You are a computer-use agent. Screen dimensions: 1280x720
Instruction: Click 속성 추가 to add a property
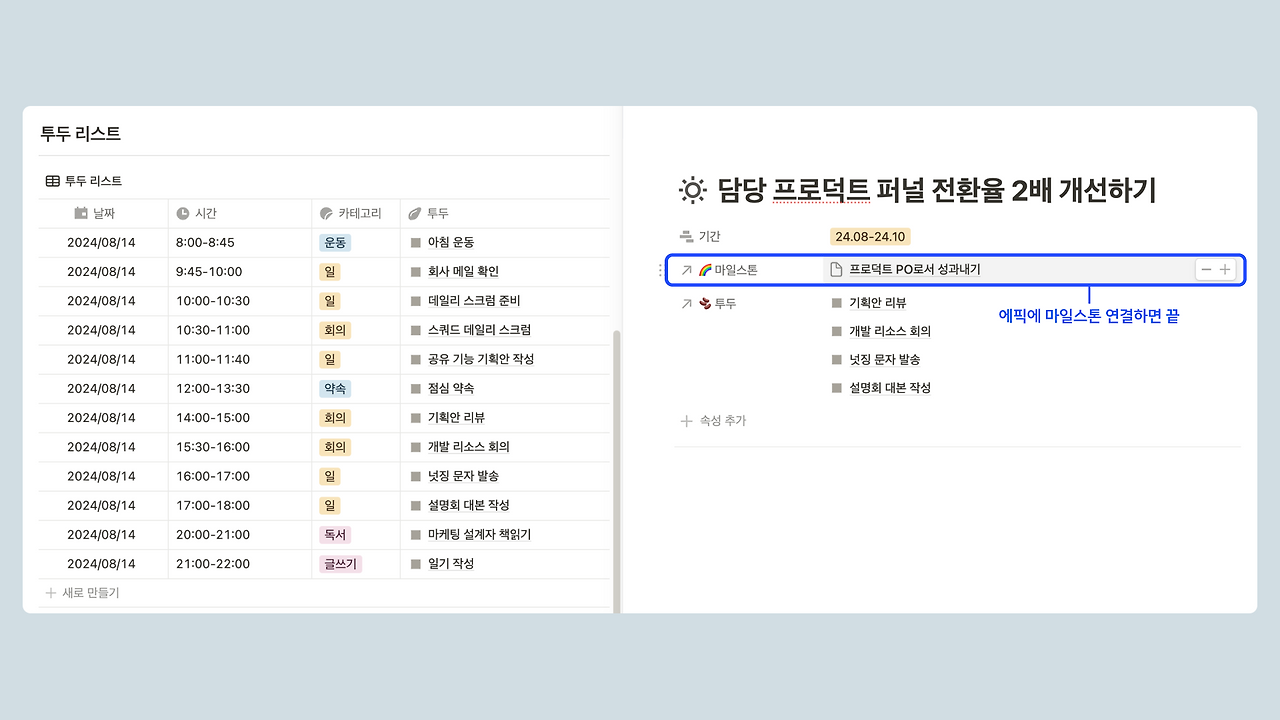coord(717,420)
